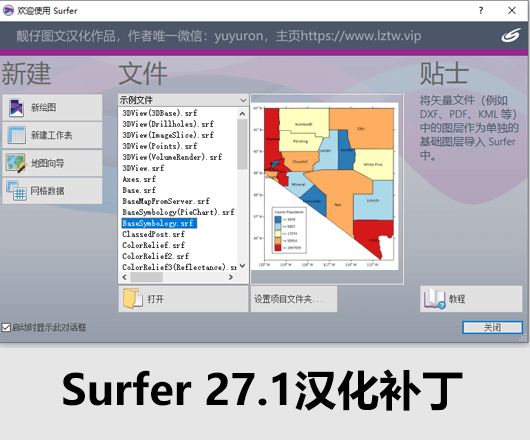The image size is (530, 440).
Task: Click the horizontal scroll right arrow
Action: coord(231,277)
